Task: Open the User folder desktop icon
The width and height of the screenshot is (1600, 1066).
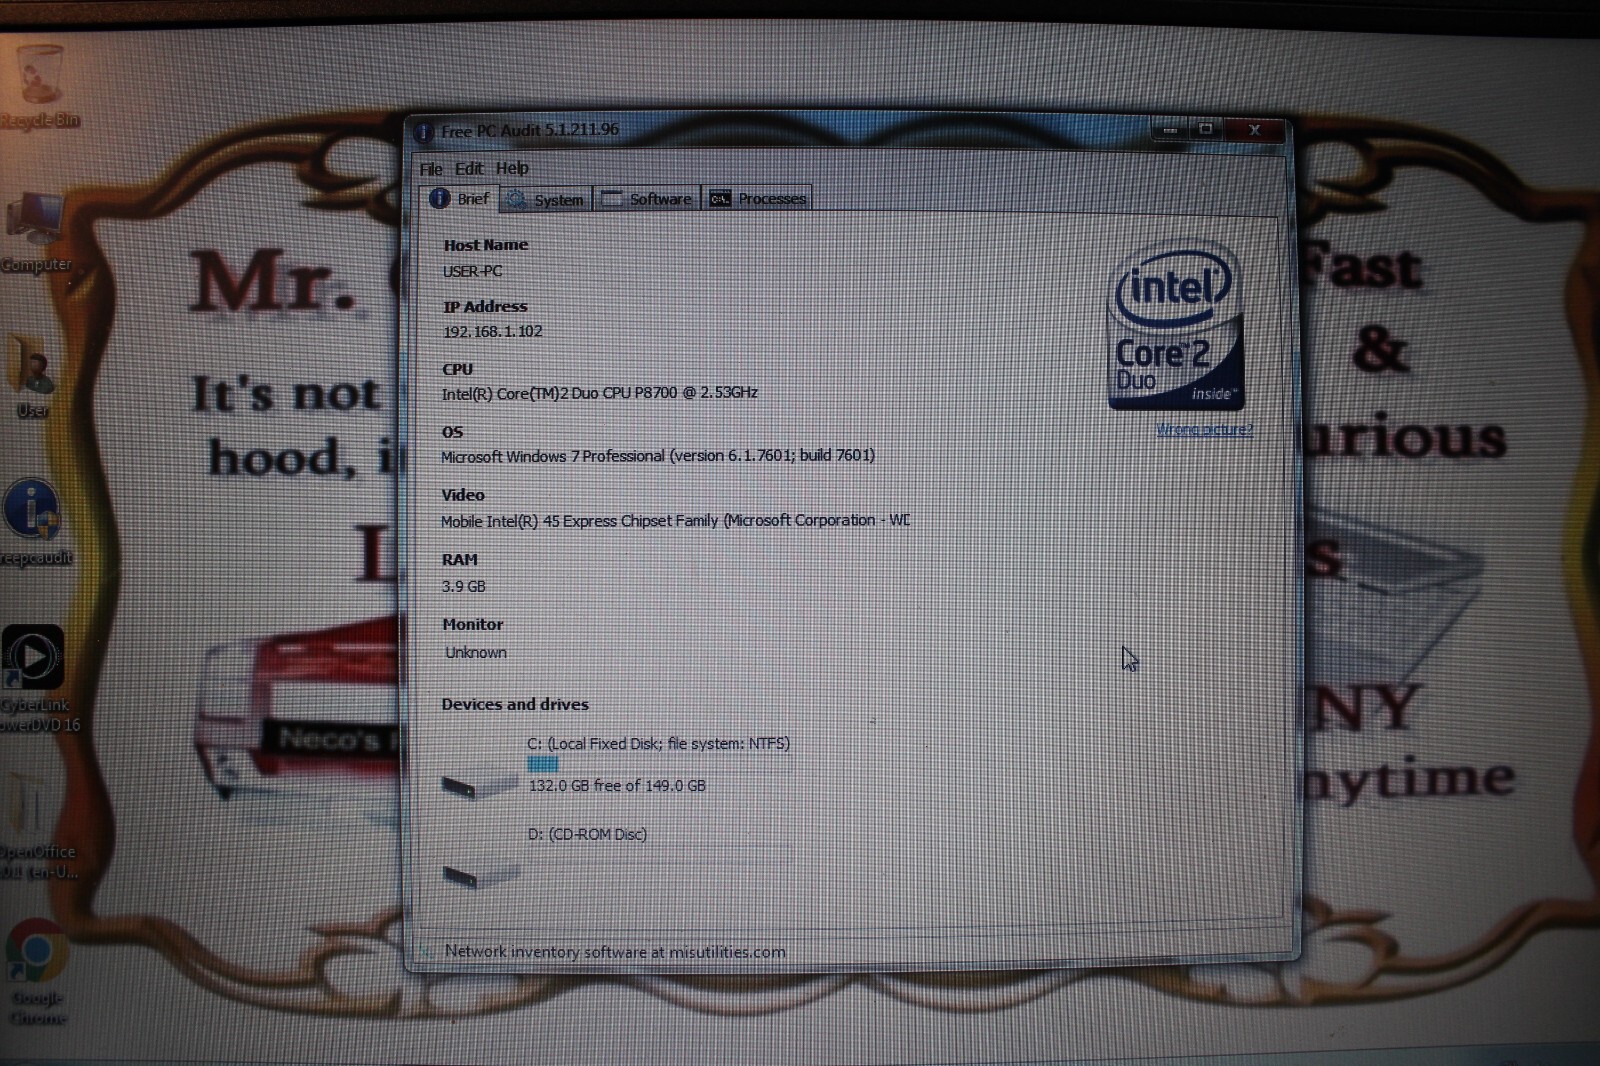Action: (x=33, y=377)
